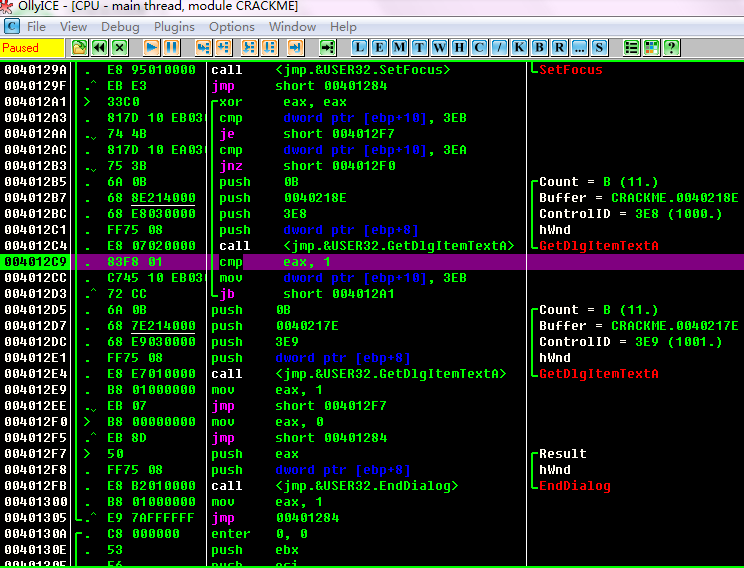Viewport: 744px width, 568px height.
Task: Click the Go To Address arrow icon
Action: [x=327, y=47]
